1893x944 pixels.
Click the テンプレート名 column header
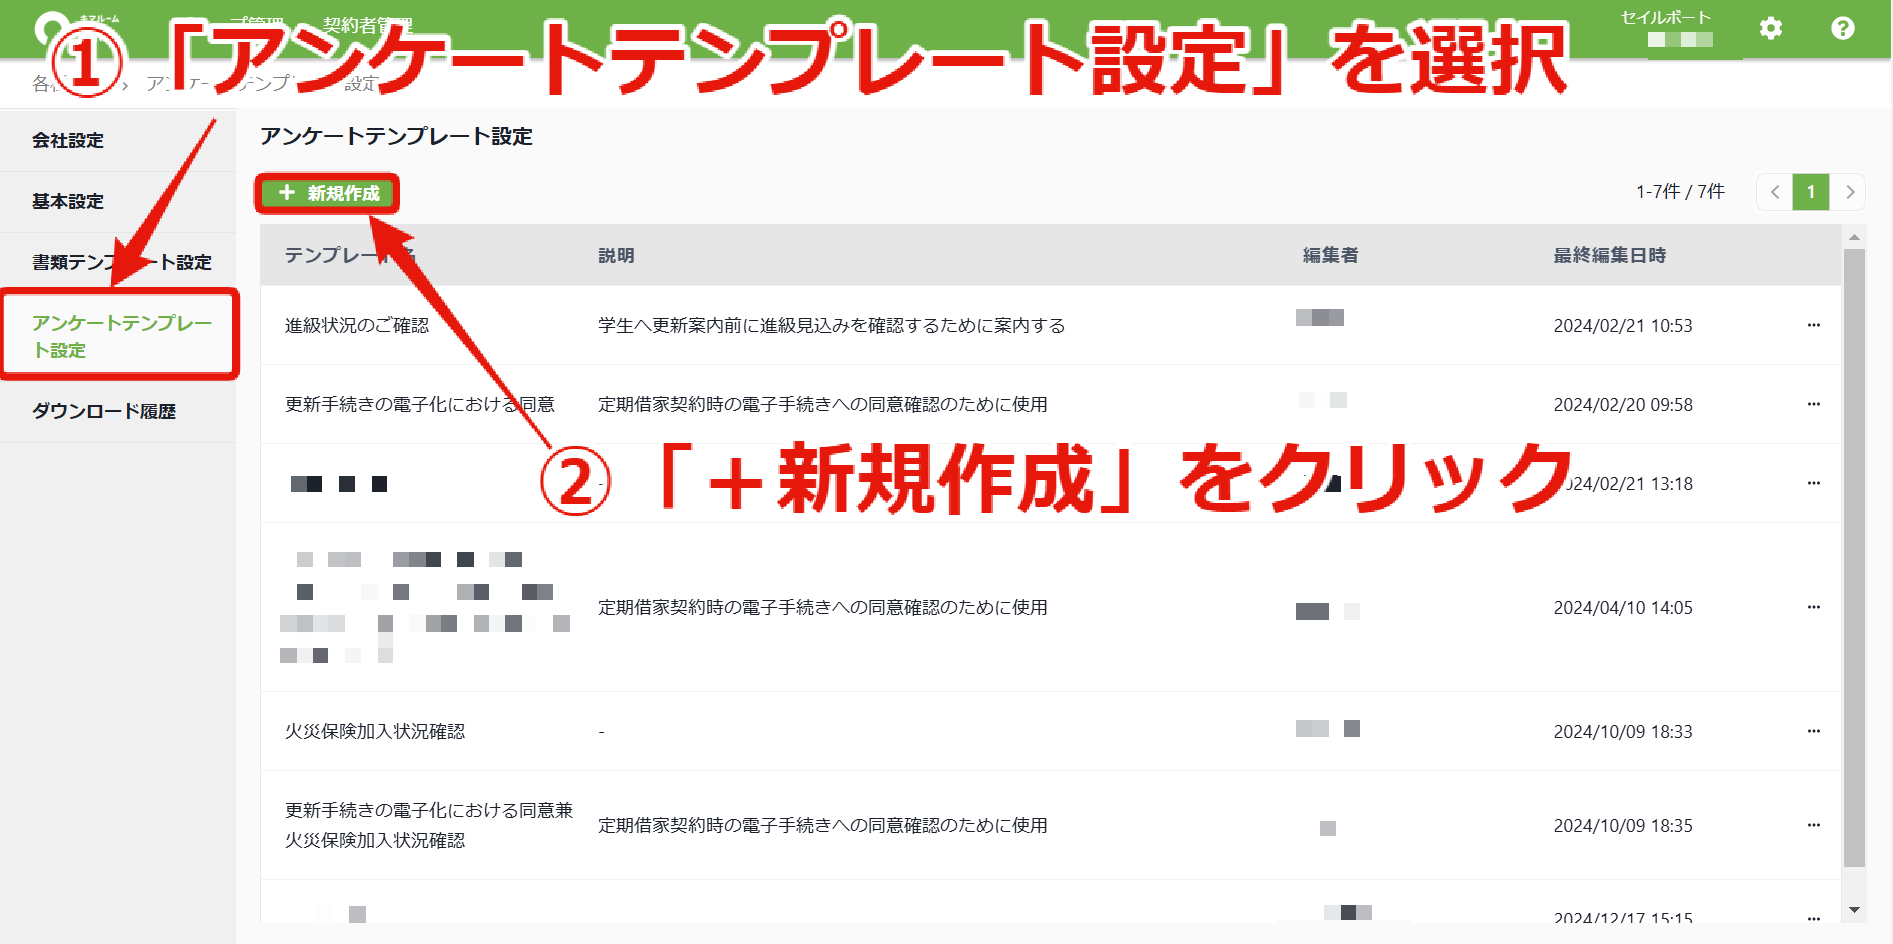coord(350,255)
